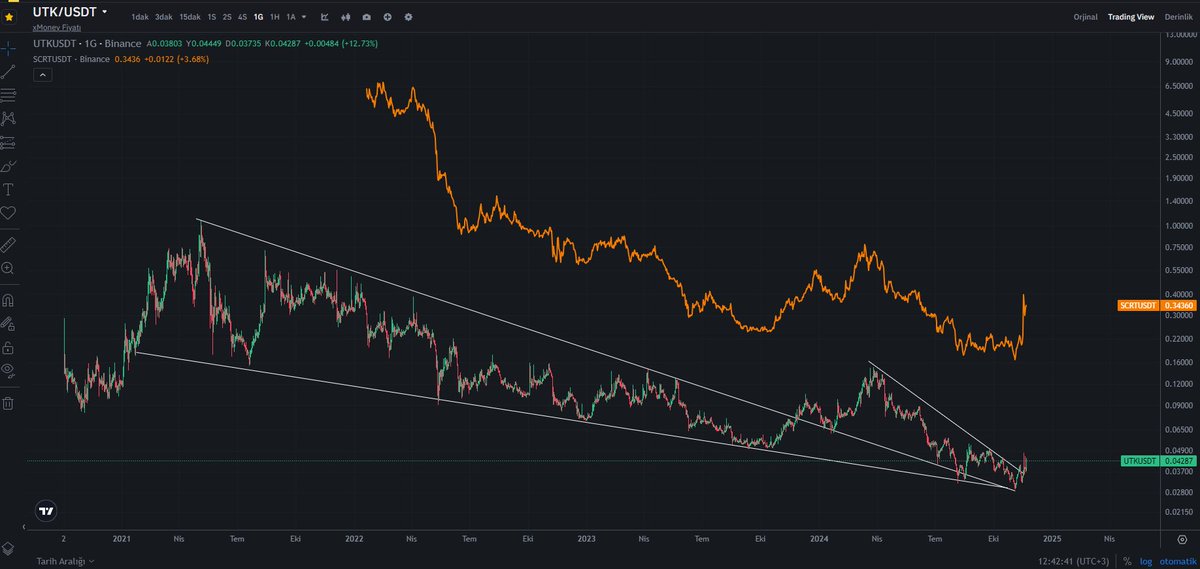
Task: Open the Derinlik depth tab
Action: click(x=1179, y=17)
